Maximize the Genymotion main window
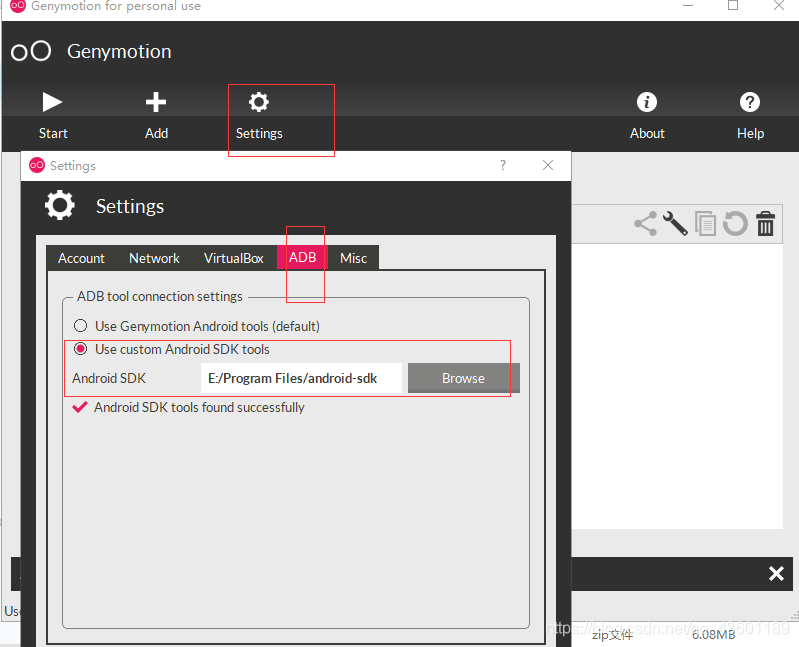 click(733, 6)
